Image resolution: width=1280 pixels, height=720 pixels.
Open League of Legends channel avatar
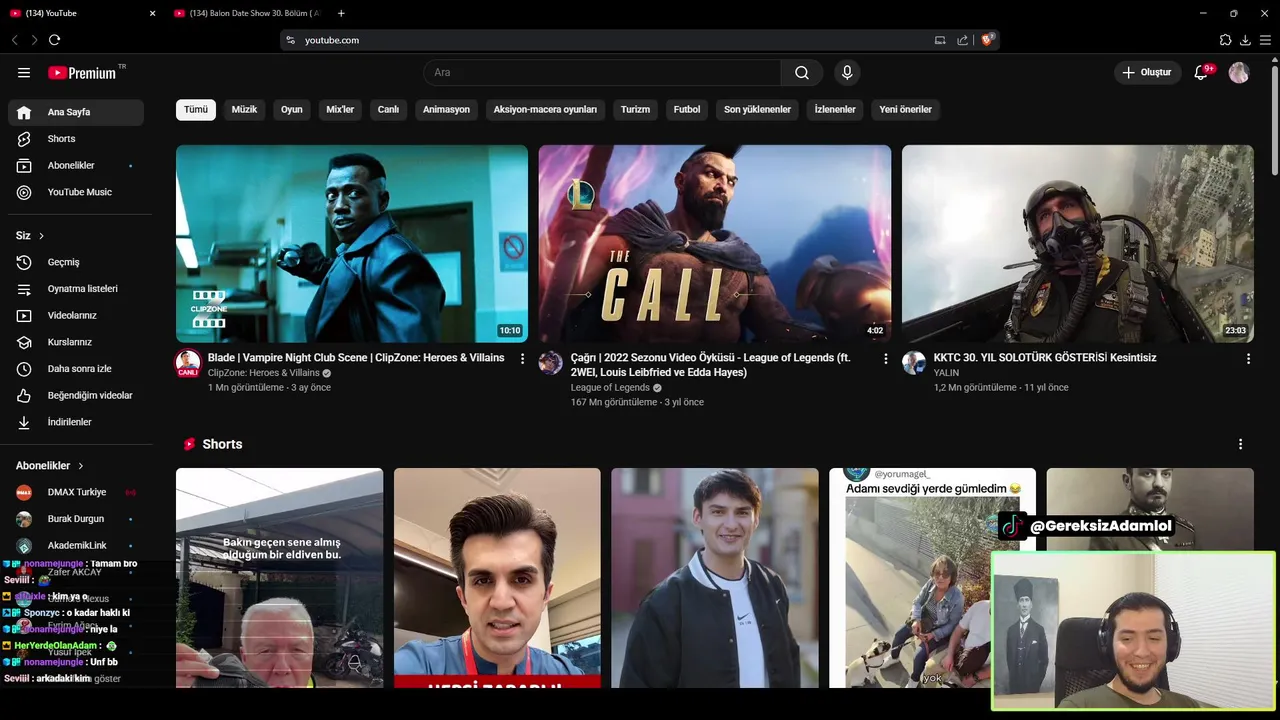point(551,363)
